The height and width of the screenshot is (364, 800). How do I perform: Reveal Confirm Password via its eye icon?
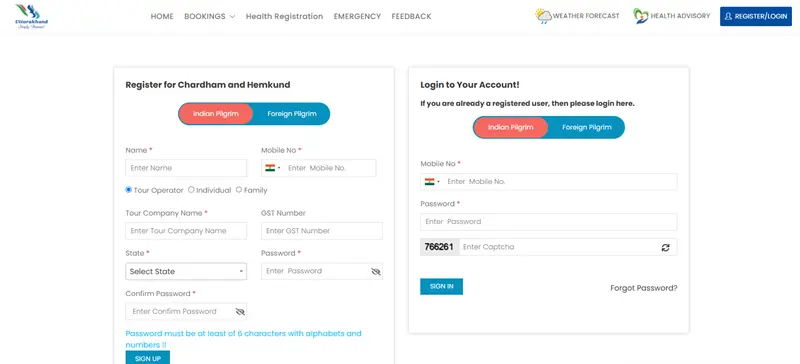240,311
